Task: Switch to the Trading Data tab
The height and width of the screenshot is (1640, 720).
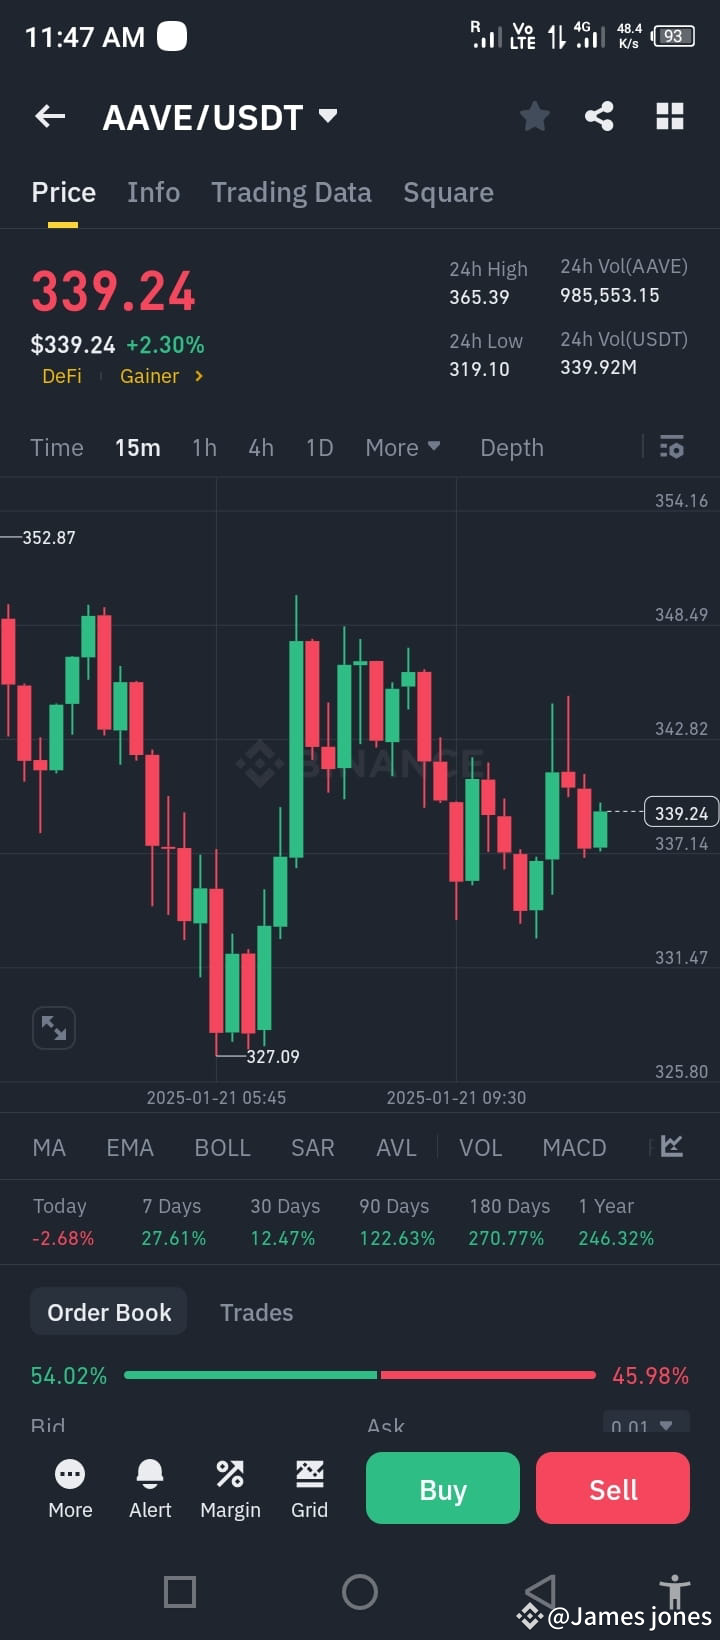Action: coord(291,191)
